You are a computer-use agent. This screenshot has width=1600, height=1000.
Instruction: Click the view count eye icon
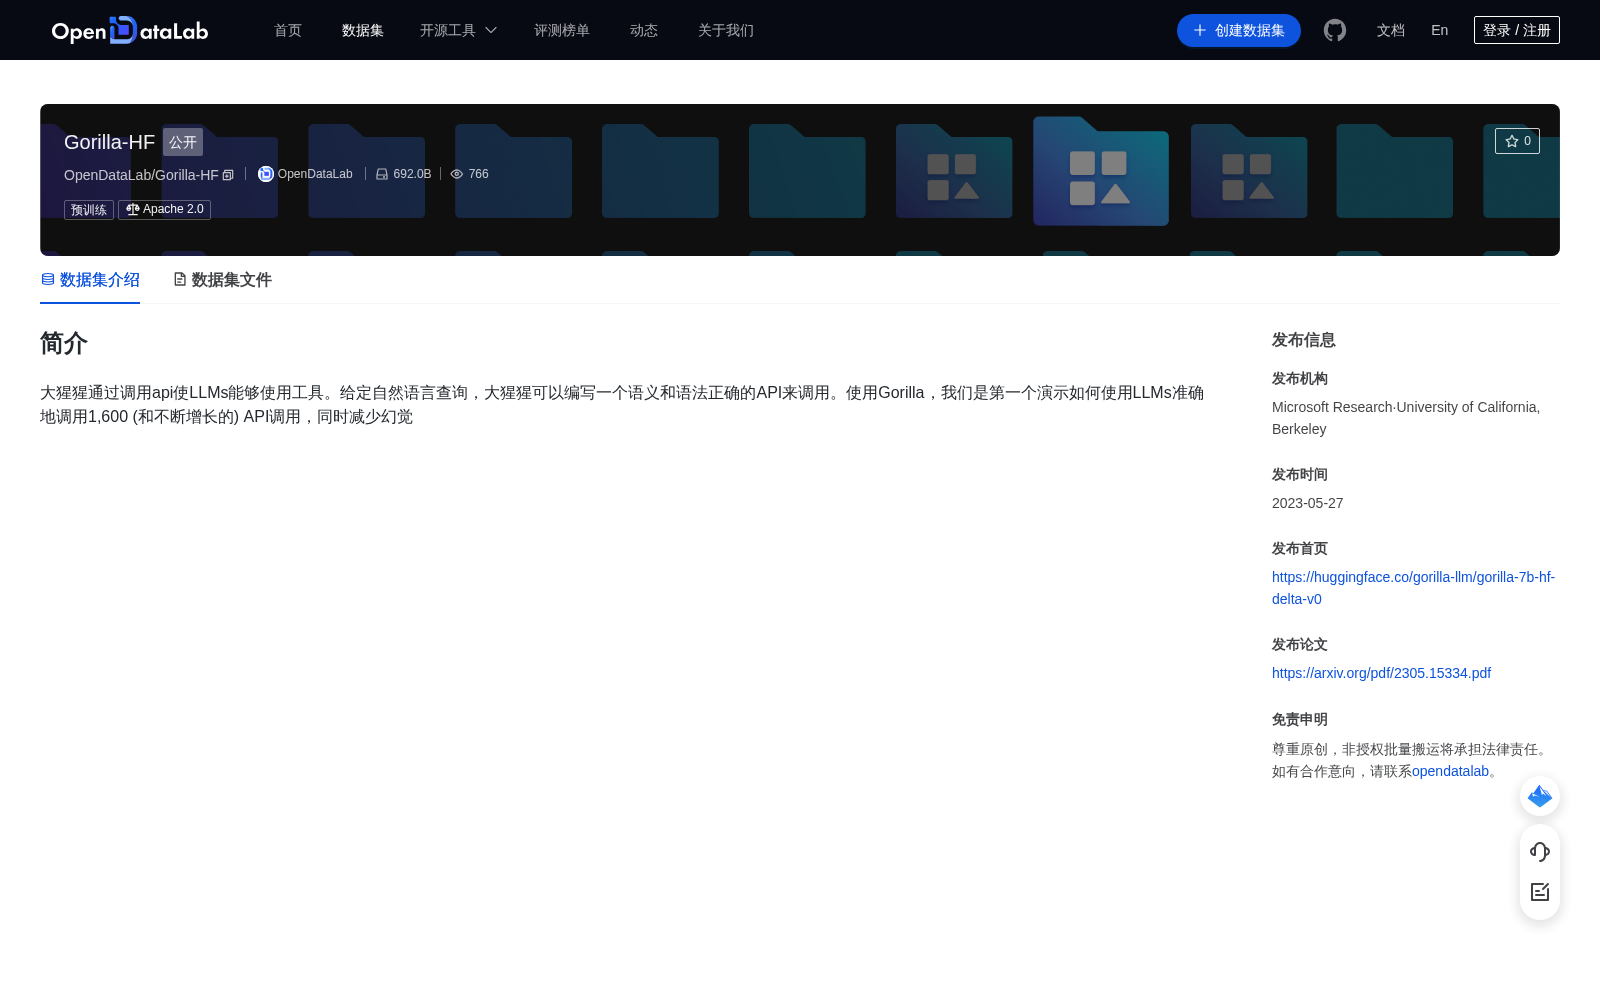457,174
